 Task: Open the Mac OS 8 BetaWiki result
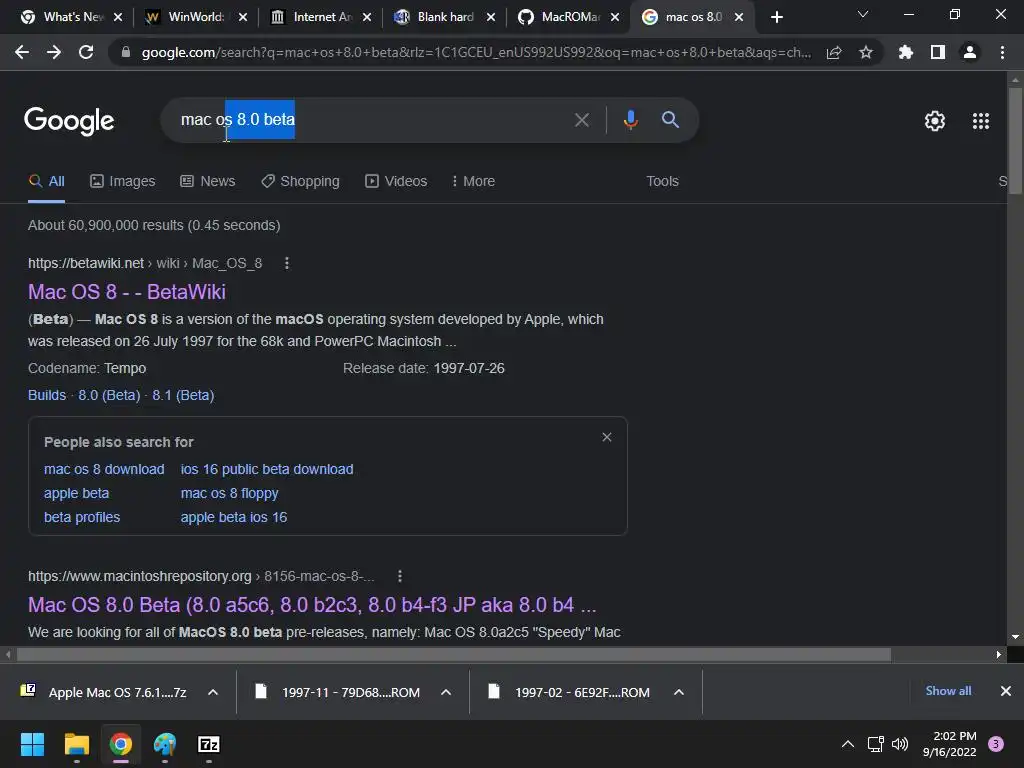pos(127,292)
